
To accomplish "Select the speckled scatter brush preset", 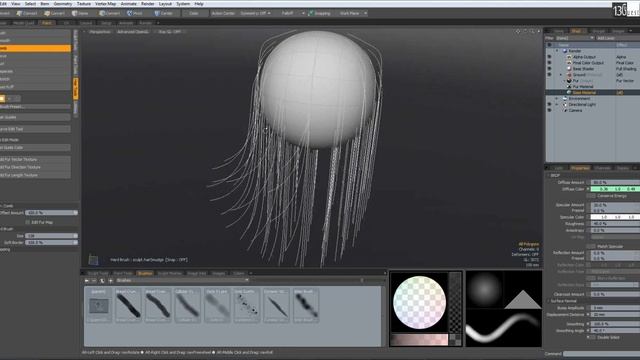I will [x=246, y=305].
